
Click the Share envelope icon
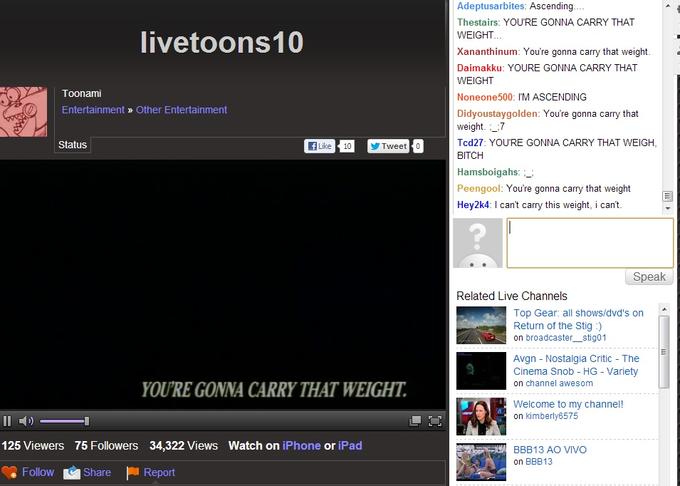point(72,473)
